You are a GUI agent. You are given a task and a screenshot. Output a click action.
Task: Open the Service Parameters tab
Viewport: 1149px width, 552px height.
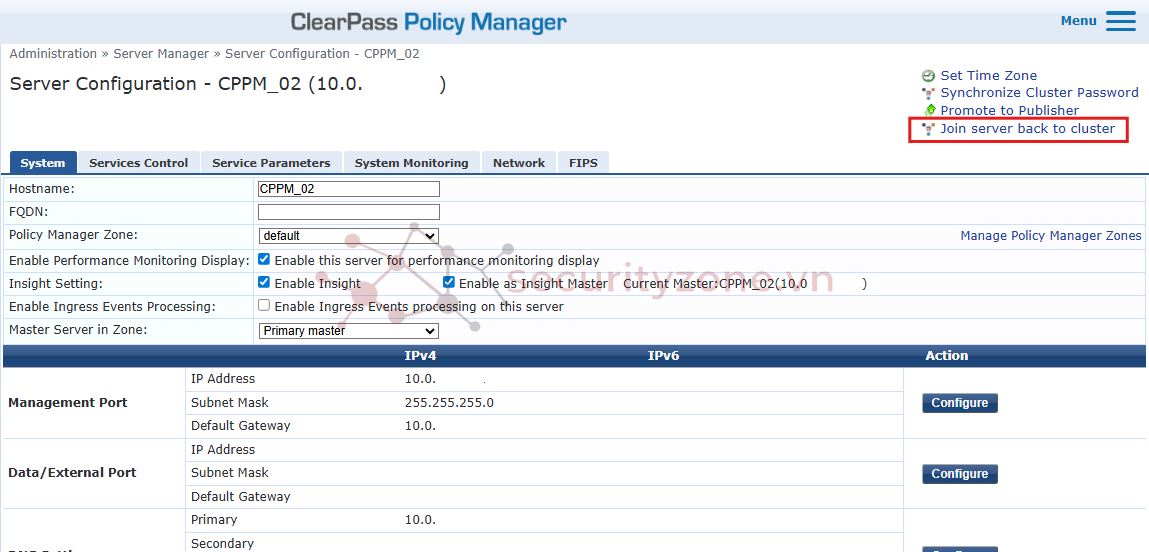coord(271,163)
